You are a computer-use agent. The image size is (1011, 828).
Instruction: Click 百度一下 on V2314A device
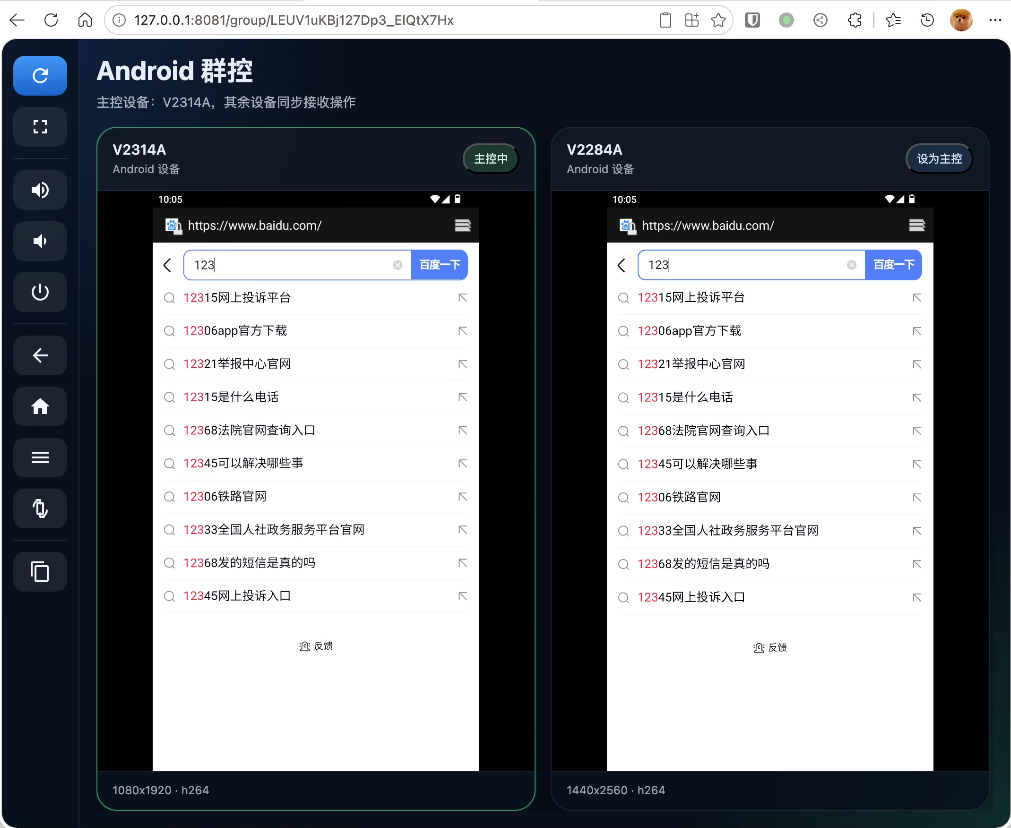point(439,265)
